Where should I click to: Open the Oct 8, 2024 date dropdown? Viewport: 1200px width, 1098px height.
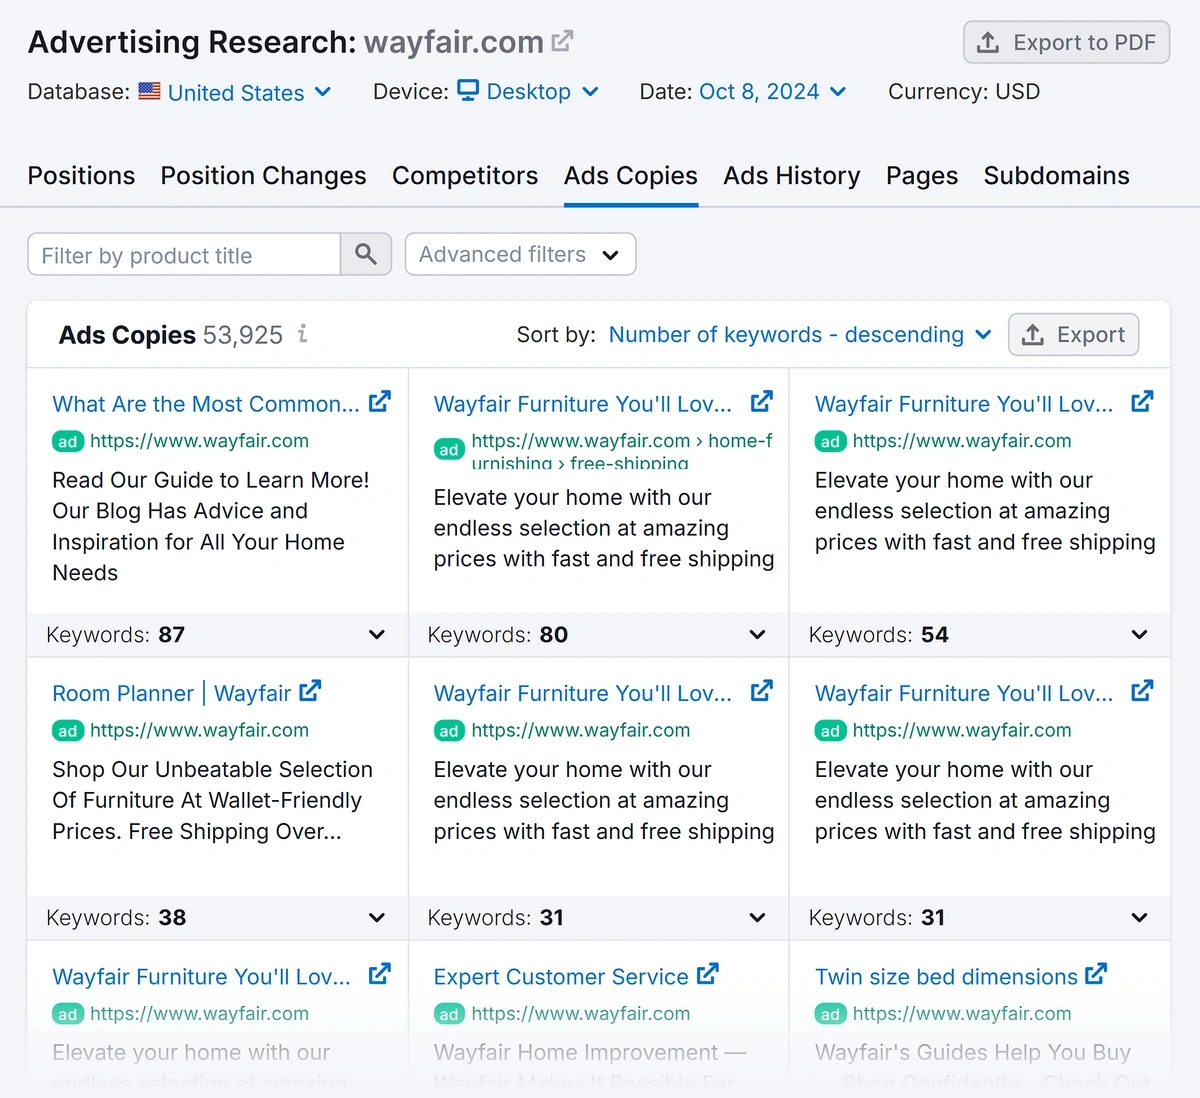[773, 92]
